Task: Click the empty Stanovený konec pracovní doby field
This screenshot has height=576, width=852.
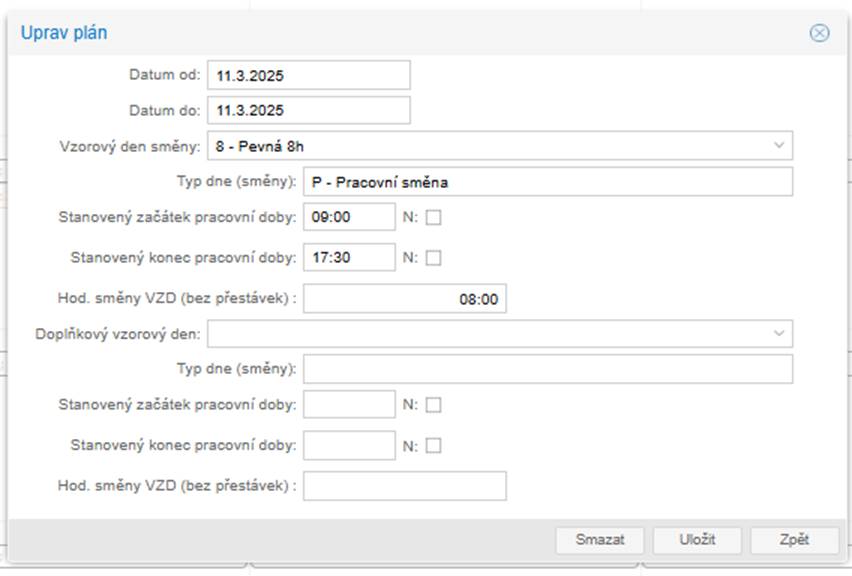Action: (x=349, y=445)
